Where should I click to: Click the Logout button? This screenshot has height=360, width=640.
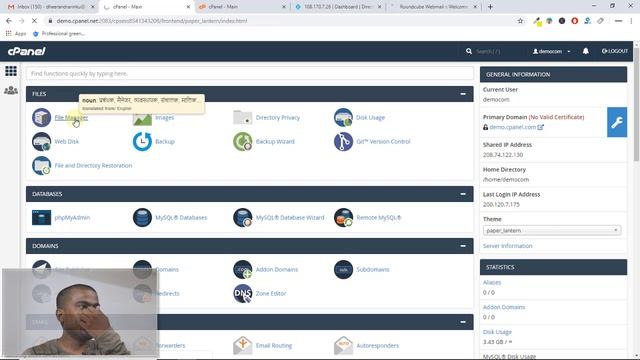[x=615, y=51]
